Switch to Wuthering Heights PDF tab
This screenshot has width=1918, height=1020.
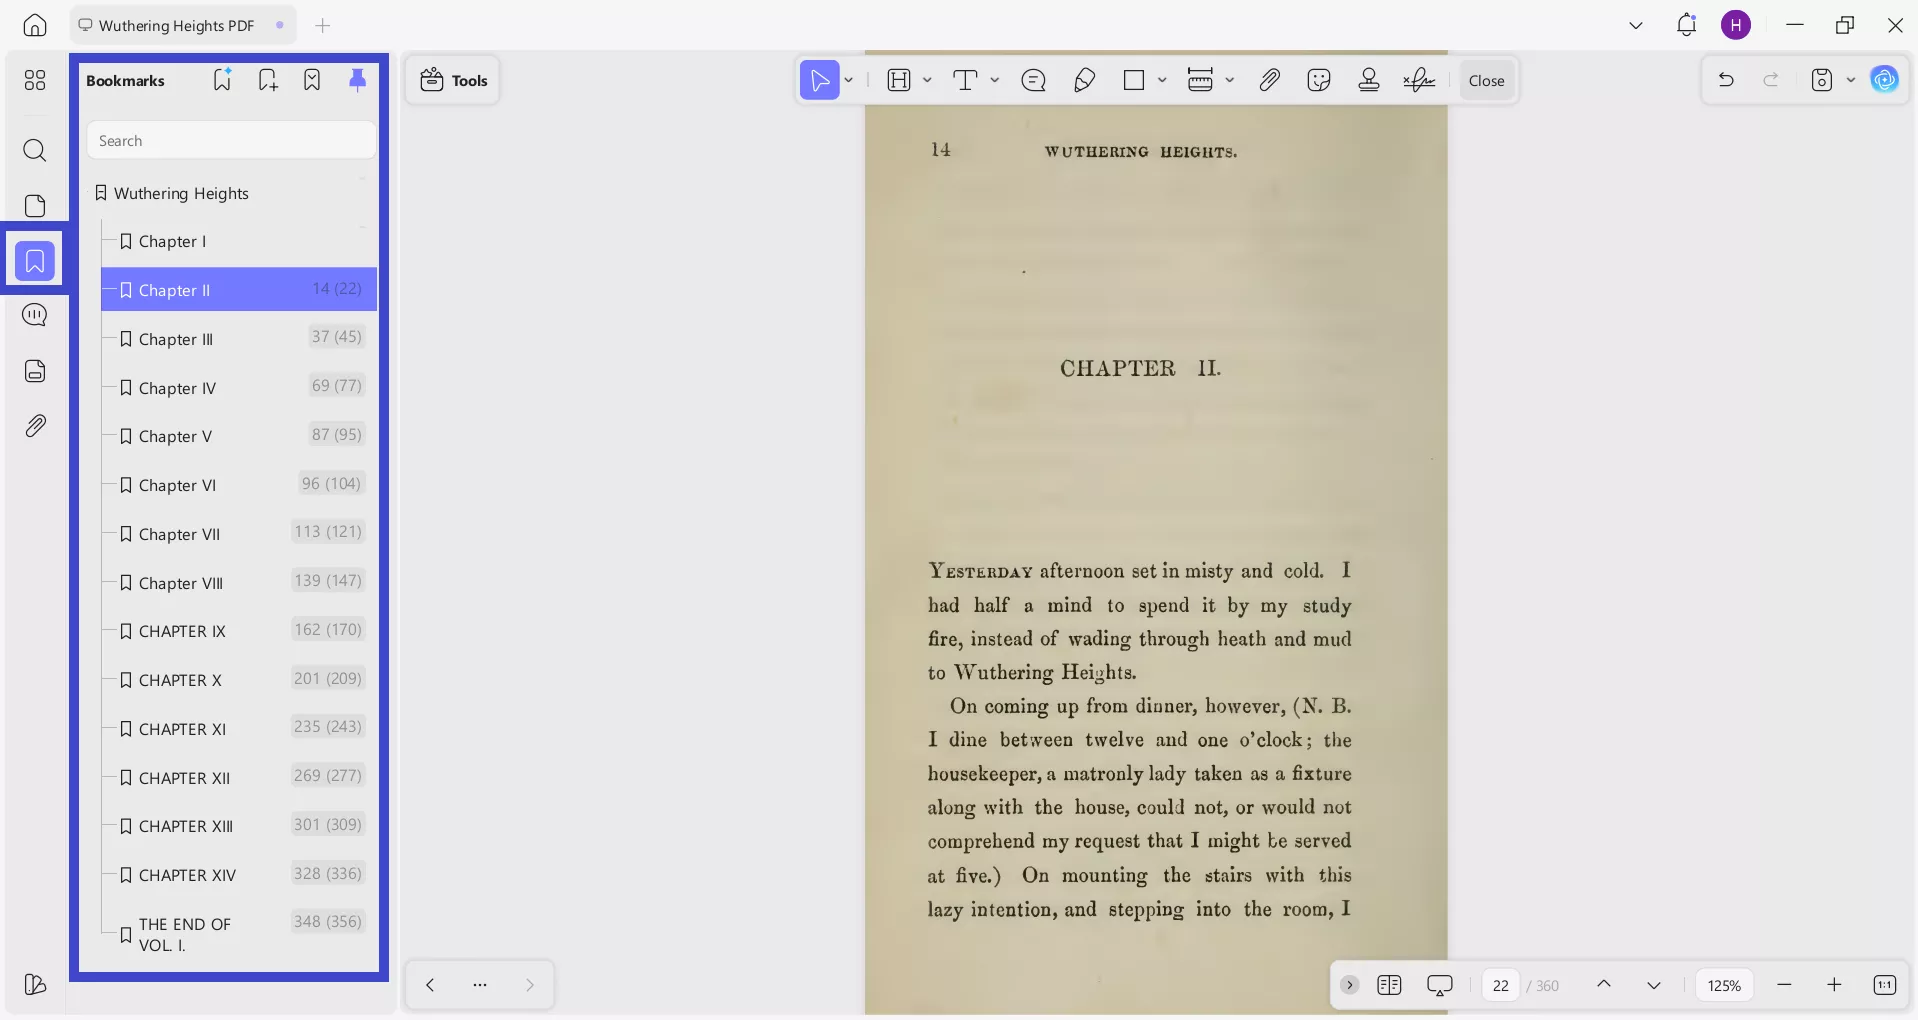(182, 26)
